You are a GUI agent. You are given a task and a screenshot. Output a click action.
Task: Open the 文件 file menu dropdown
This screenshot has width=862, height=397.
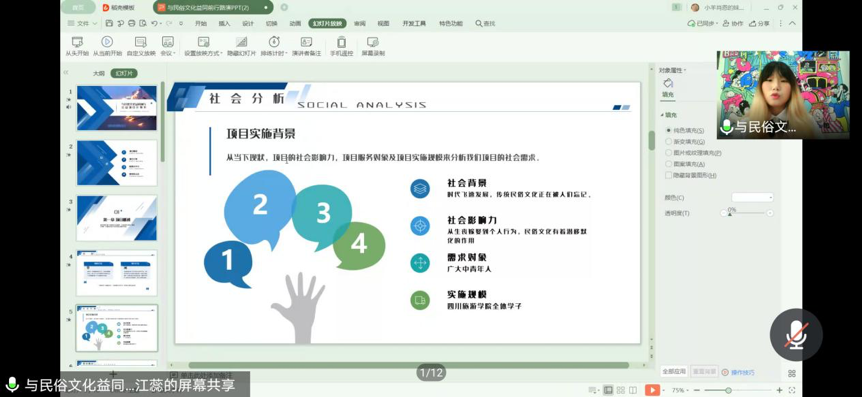pyautogui.click(x=82, y=23)
